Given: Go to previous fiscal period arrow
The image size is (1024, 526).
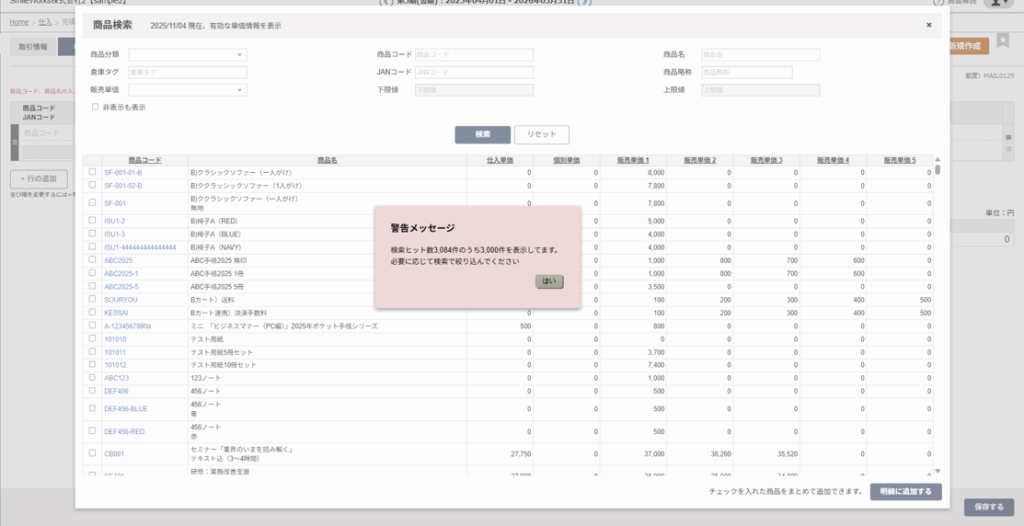Looking at the screenshot, I should 386,3.
